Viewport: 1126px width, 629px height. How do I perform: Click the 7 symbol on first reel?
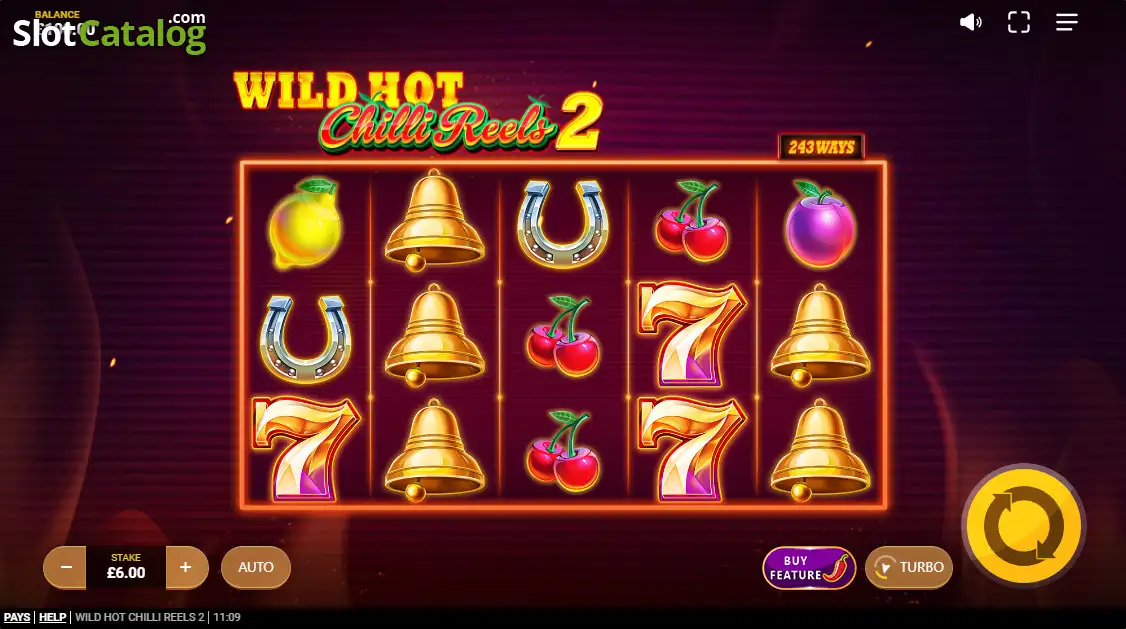[306, 449]
